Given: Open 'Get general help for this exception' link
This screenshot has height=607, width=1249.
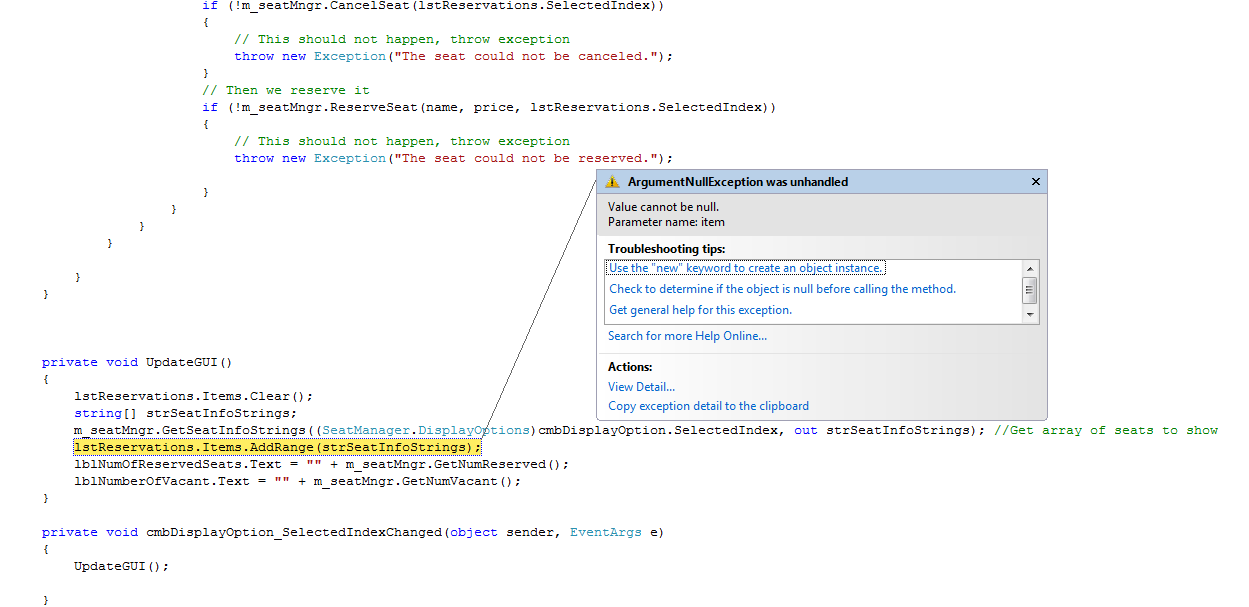Looking at the screenshot, I should [700, 310].
